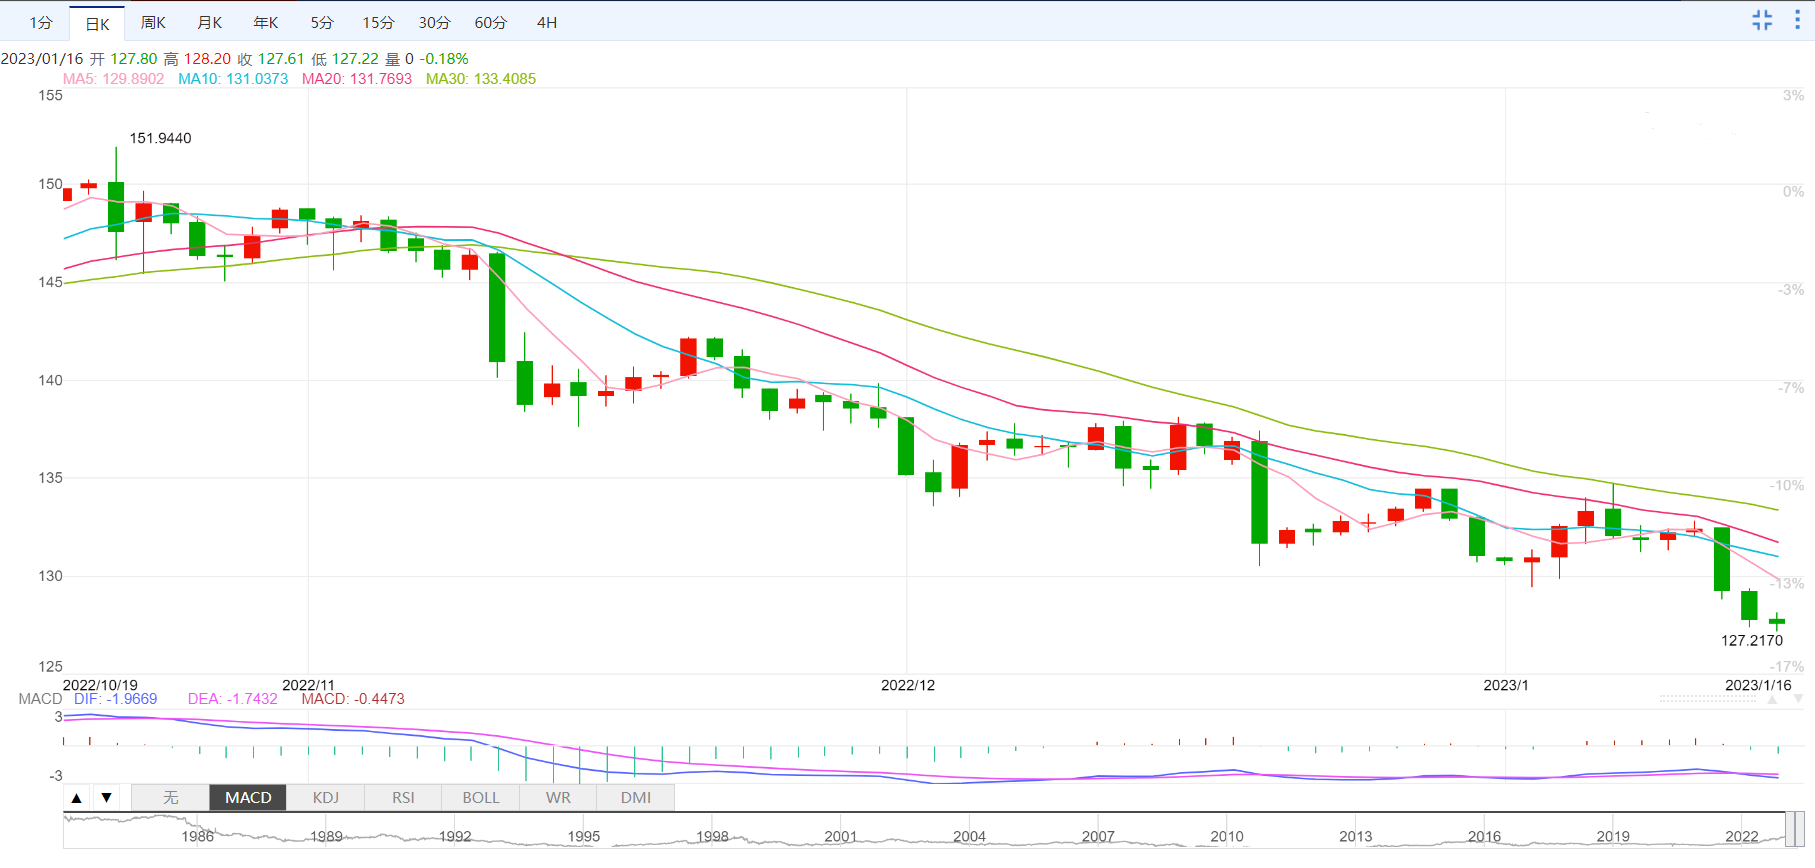Select the 15分 interval tab
The width and height of the screenshot is (1815, 868).
coord(378,22)
